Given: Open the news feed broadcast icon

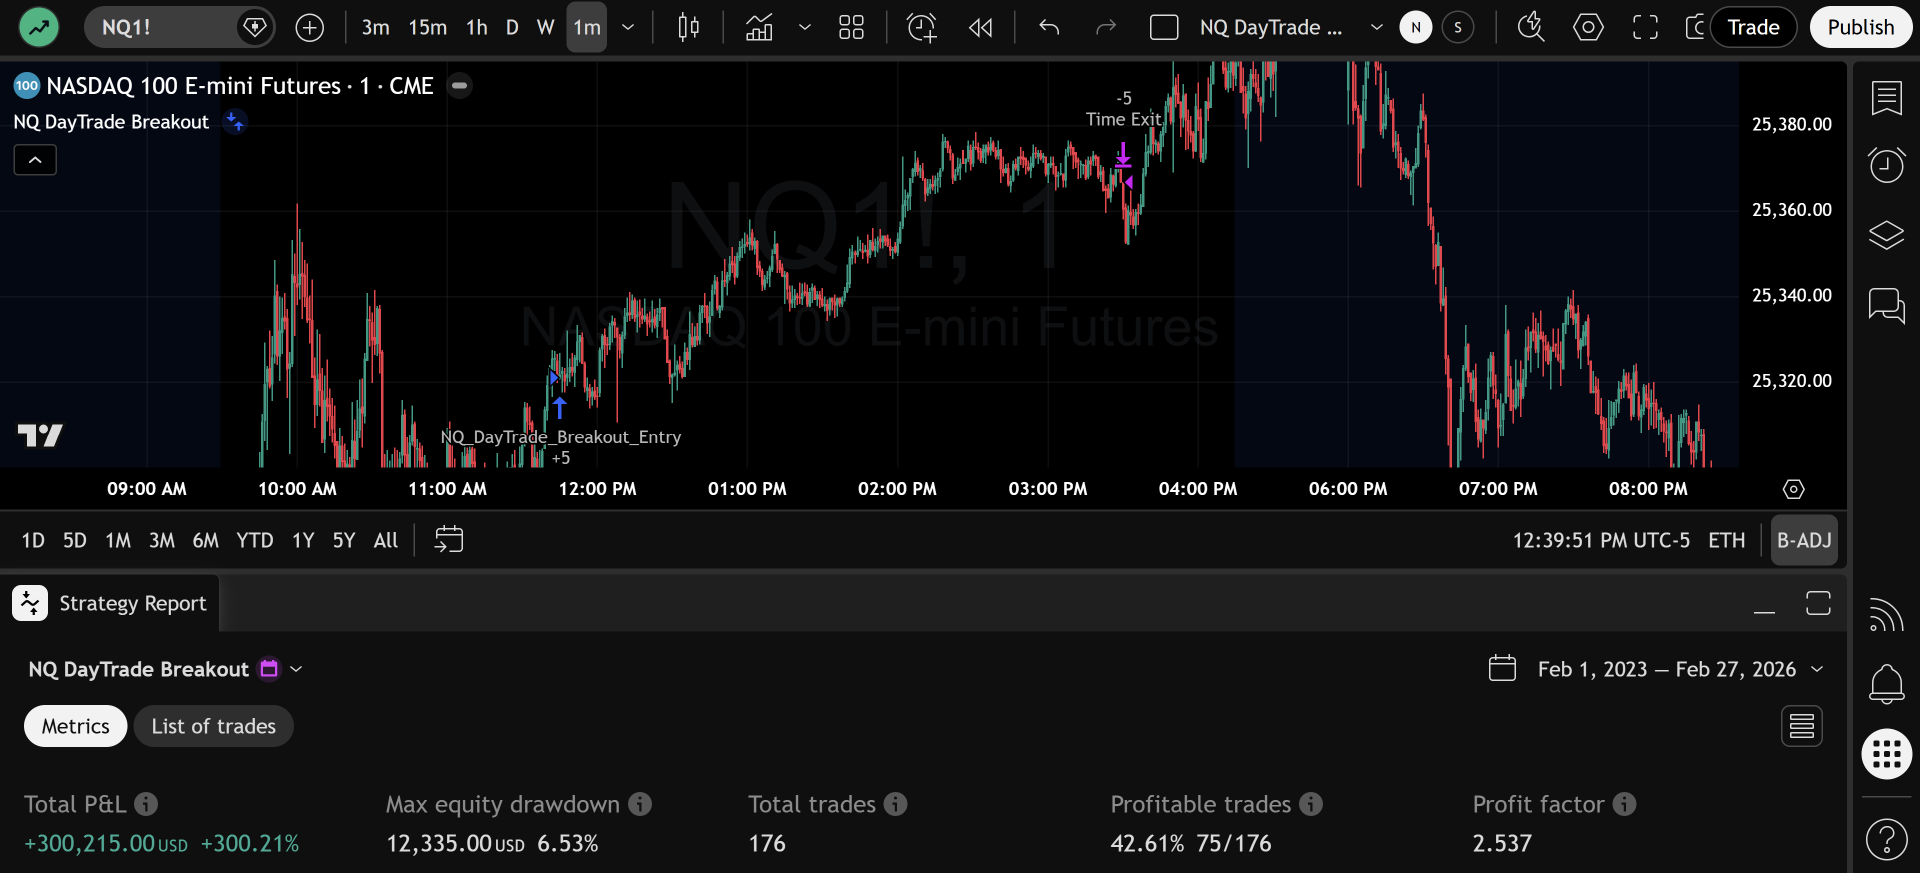Looking at the screenshot, I should [1886, 614].
